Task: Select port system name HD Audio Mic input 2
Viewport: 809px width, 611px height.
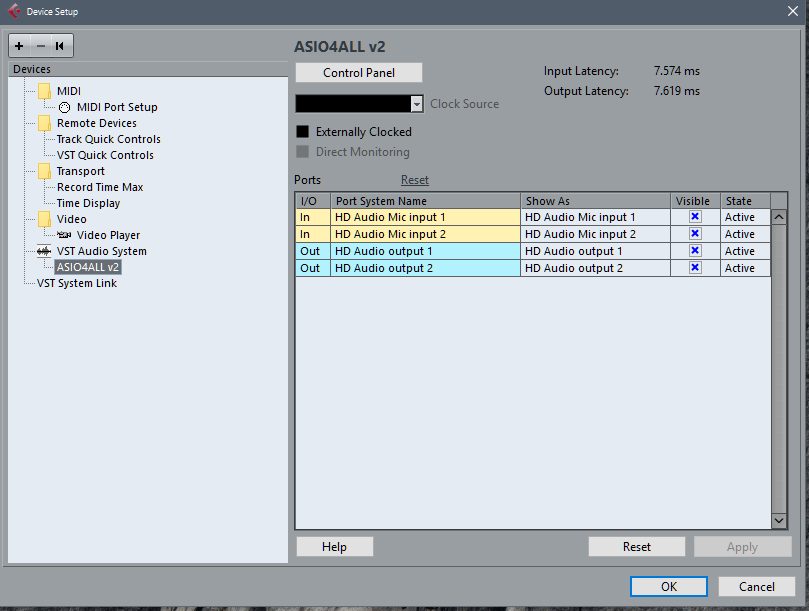Action: tap(426, 234)
